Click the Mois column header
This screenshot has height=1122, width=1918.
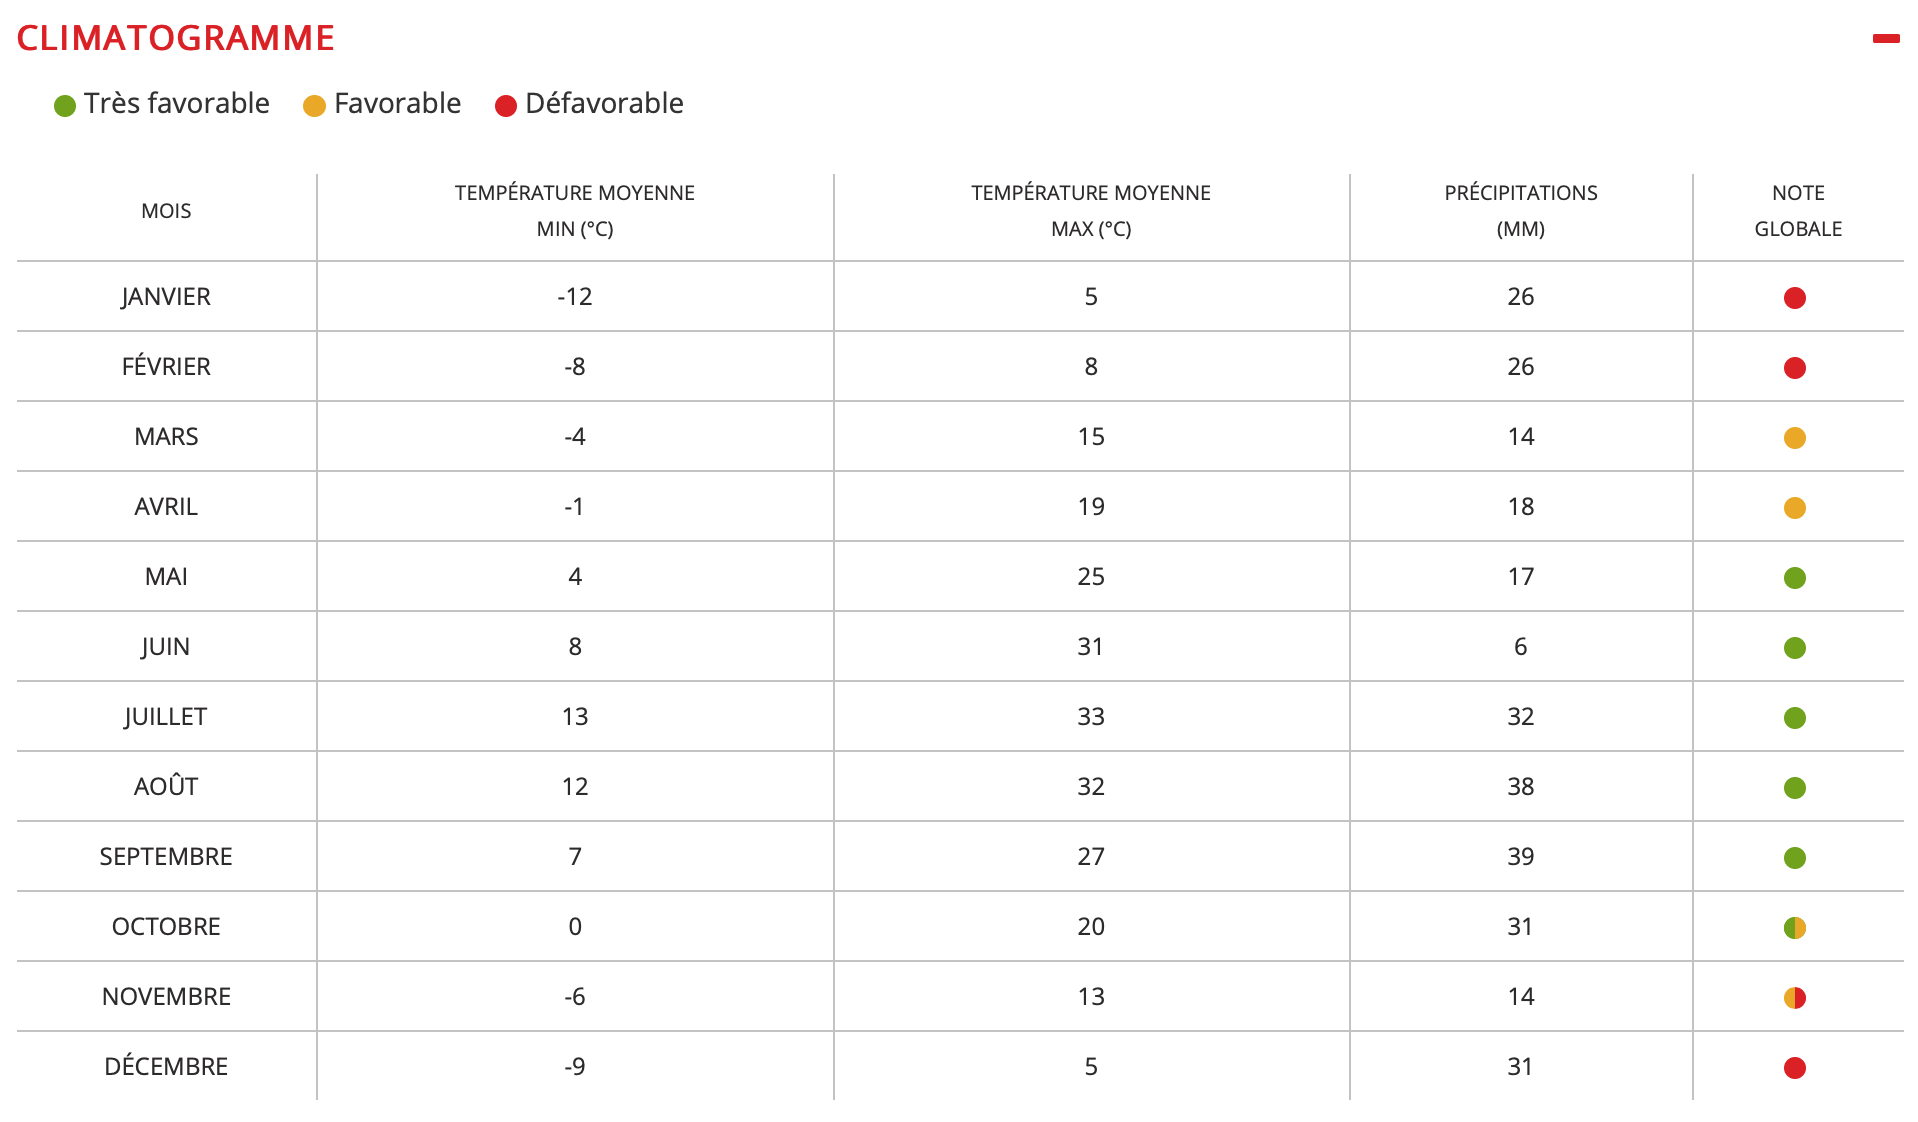coord(166,211)
